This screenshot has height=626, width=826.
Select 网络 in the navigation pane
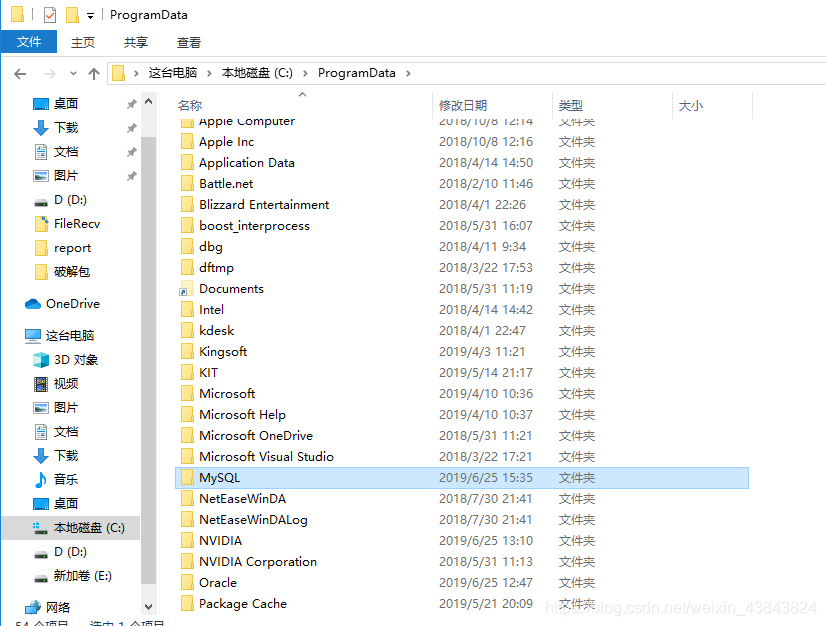pyautogui.click(x=57, y=608)
